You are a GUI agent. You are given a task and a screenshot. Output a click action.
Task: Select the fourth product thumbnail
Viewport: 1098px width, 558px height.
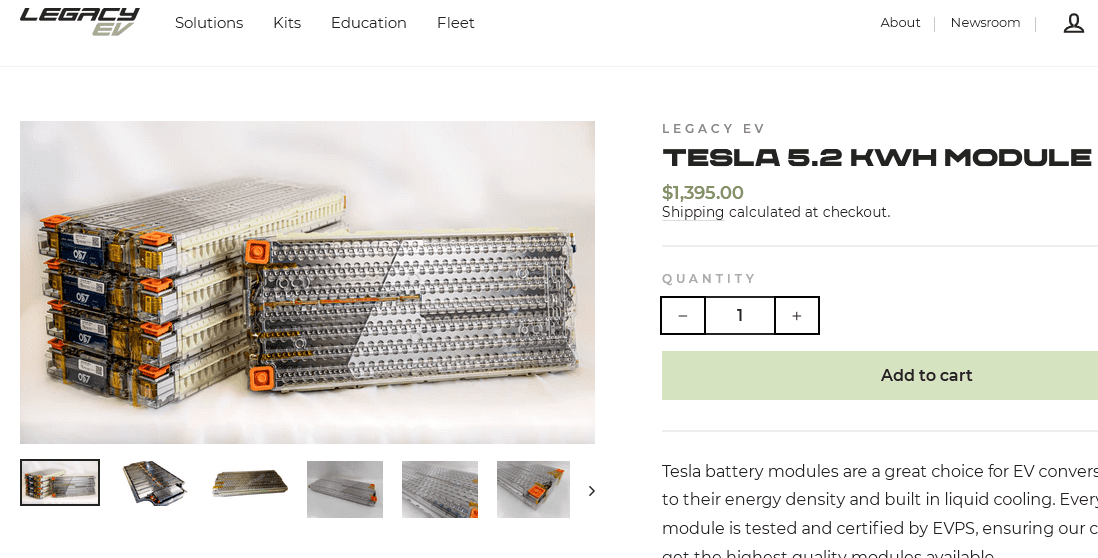(345, 489)
